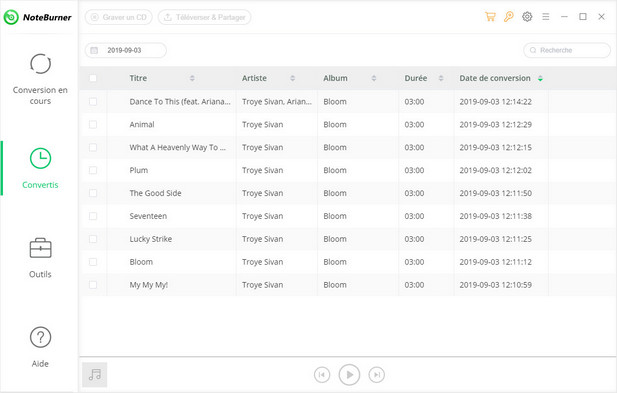The image size is (617, 393).
Task: Switch to the Convertis tab
Action: [x=40, y=168]
